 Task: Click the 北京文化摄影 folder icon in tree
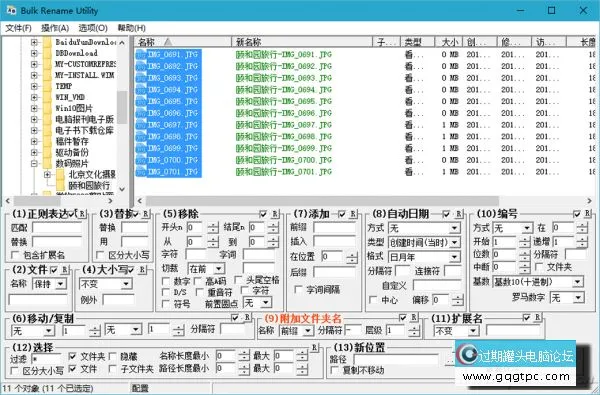point(60,175)
